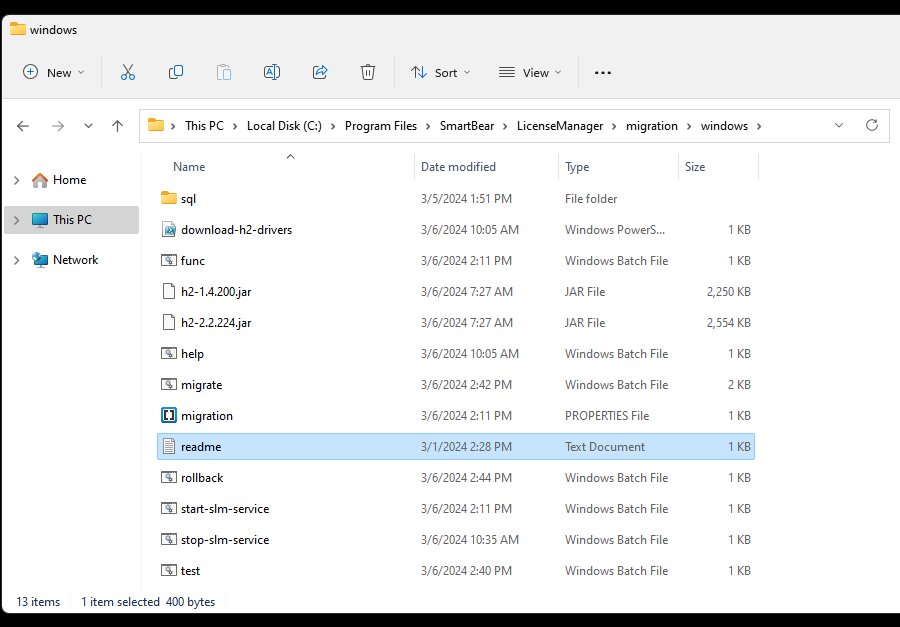Viewport: 900px width, 627px height.
Task: Open Program Files from breadcrumb bar
Action: (x=380, y=125)
